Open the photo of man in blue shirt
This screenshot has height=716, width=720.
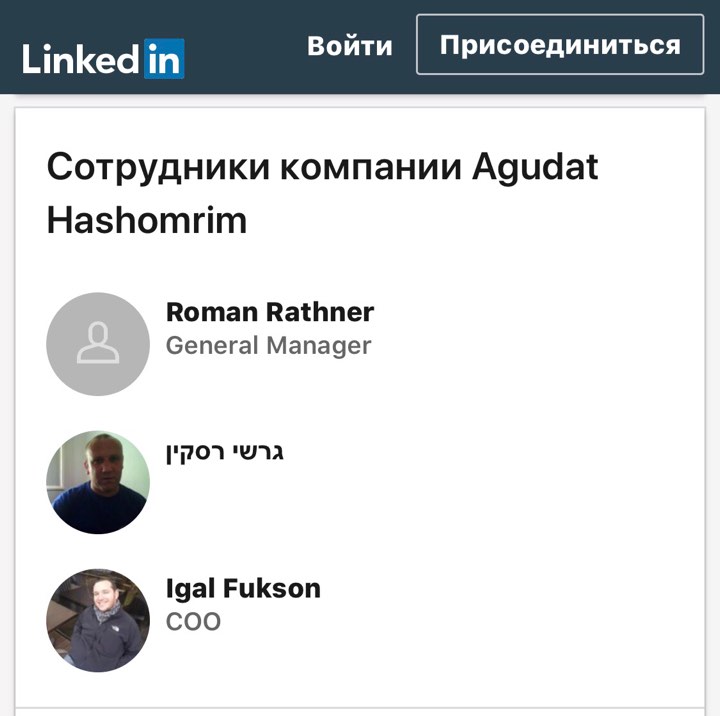(x=98, y=482)
